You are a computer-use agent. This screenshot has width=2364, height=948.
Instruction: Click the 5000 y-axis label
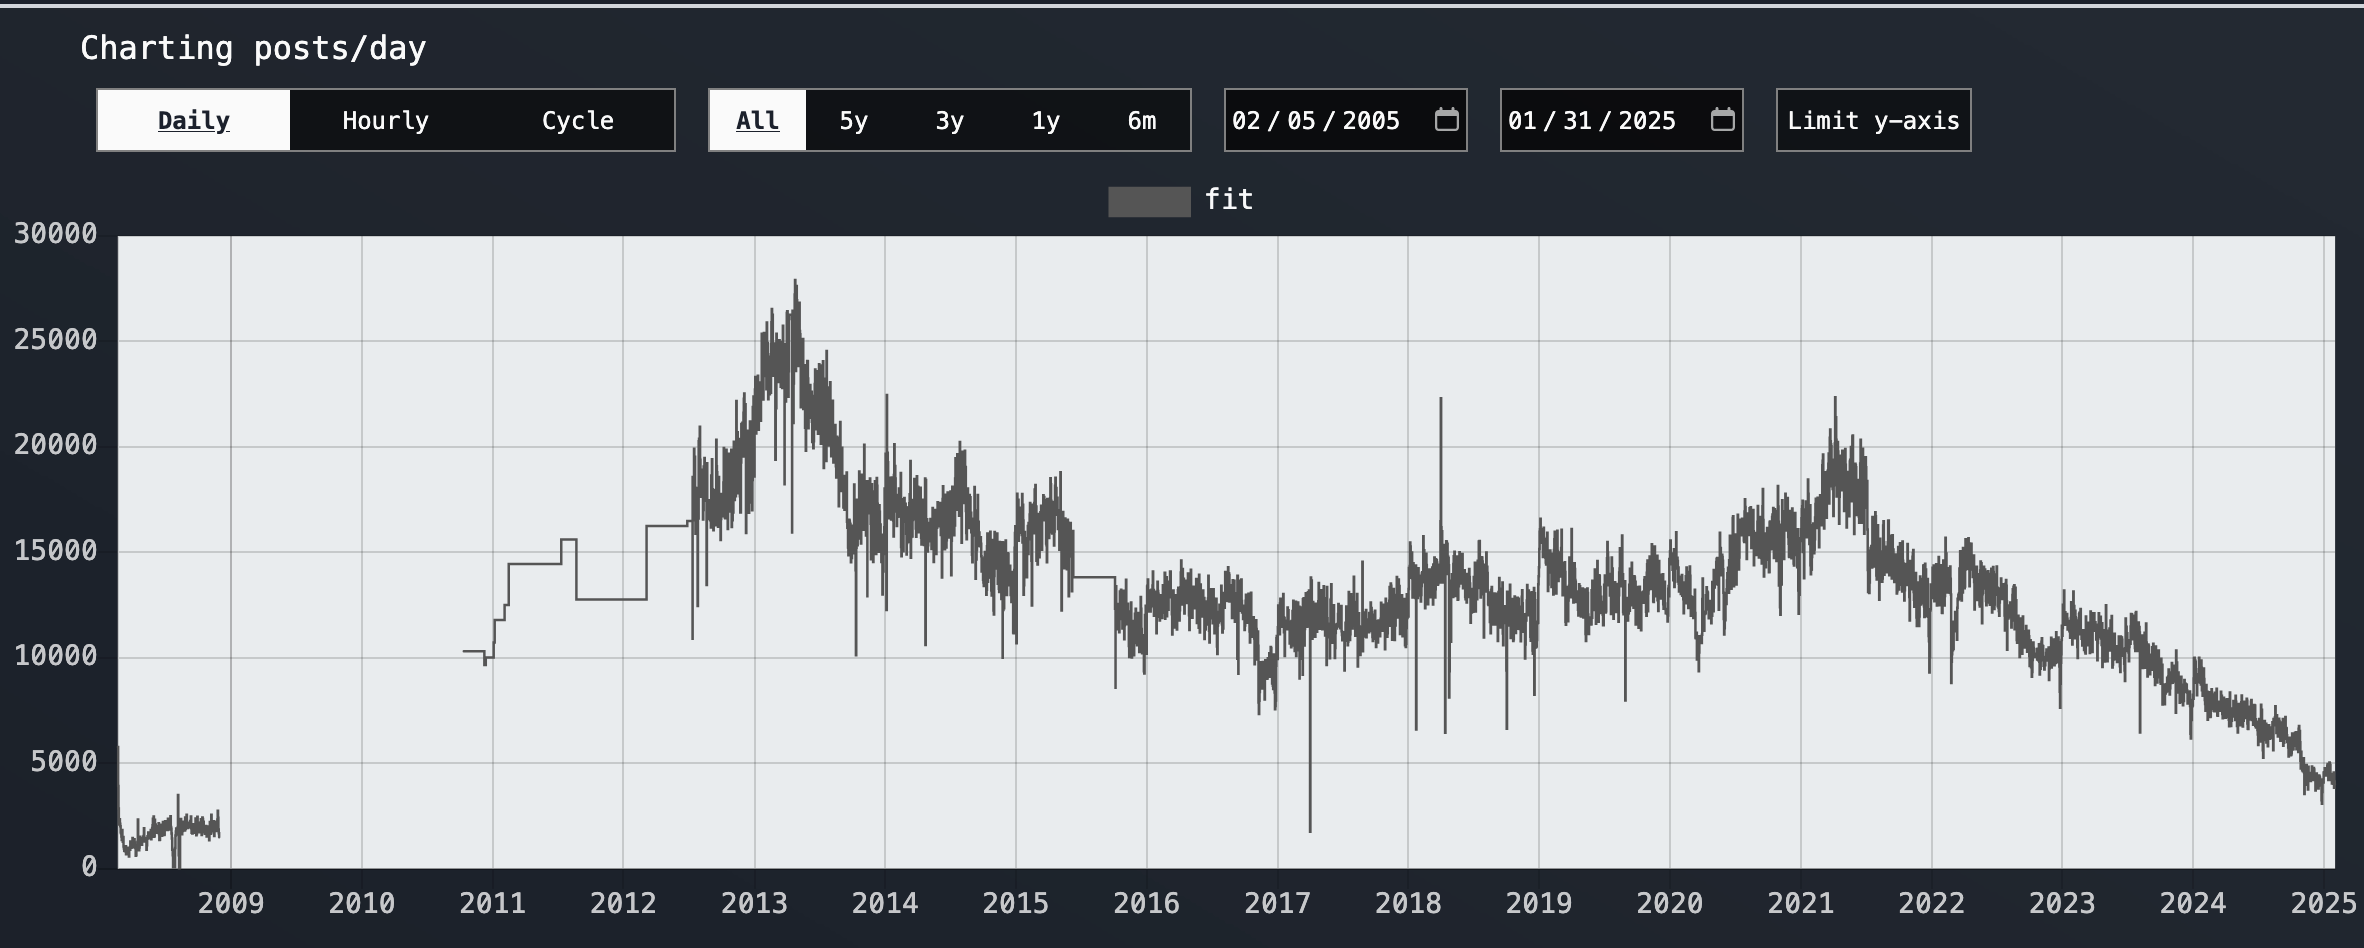click(x=64, y=762)
